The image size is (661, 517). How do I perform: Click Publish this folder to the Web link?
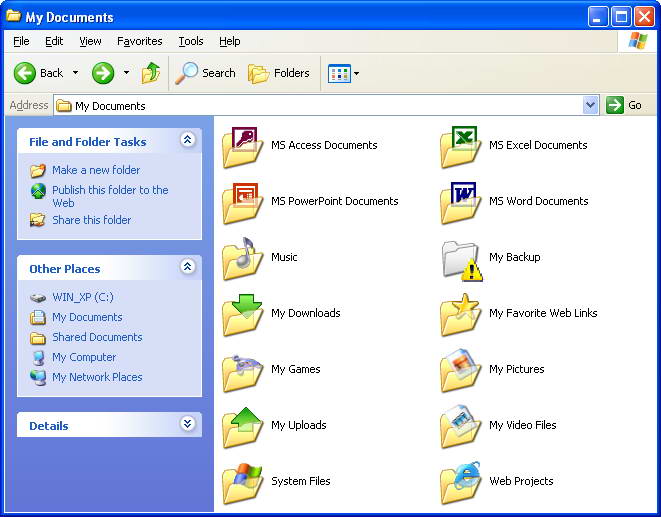coord(110,197)
